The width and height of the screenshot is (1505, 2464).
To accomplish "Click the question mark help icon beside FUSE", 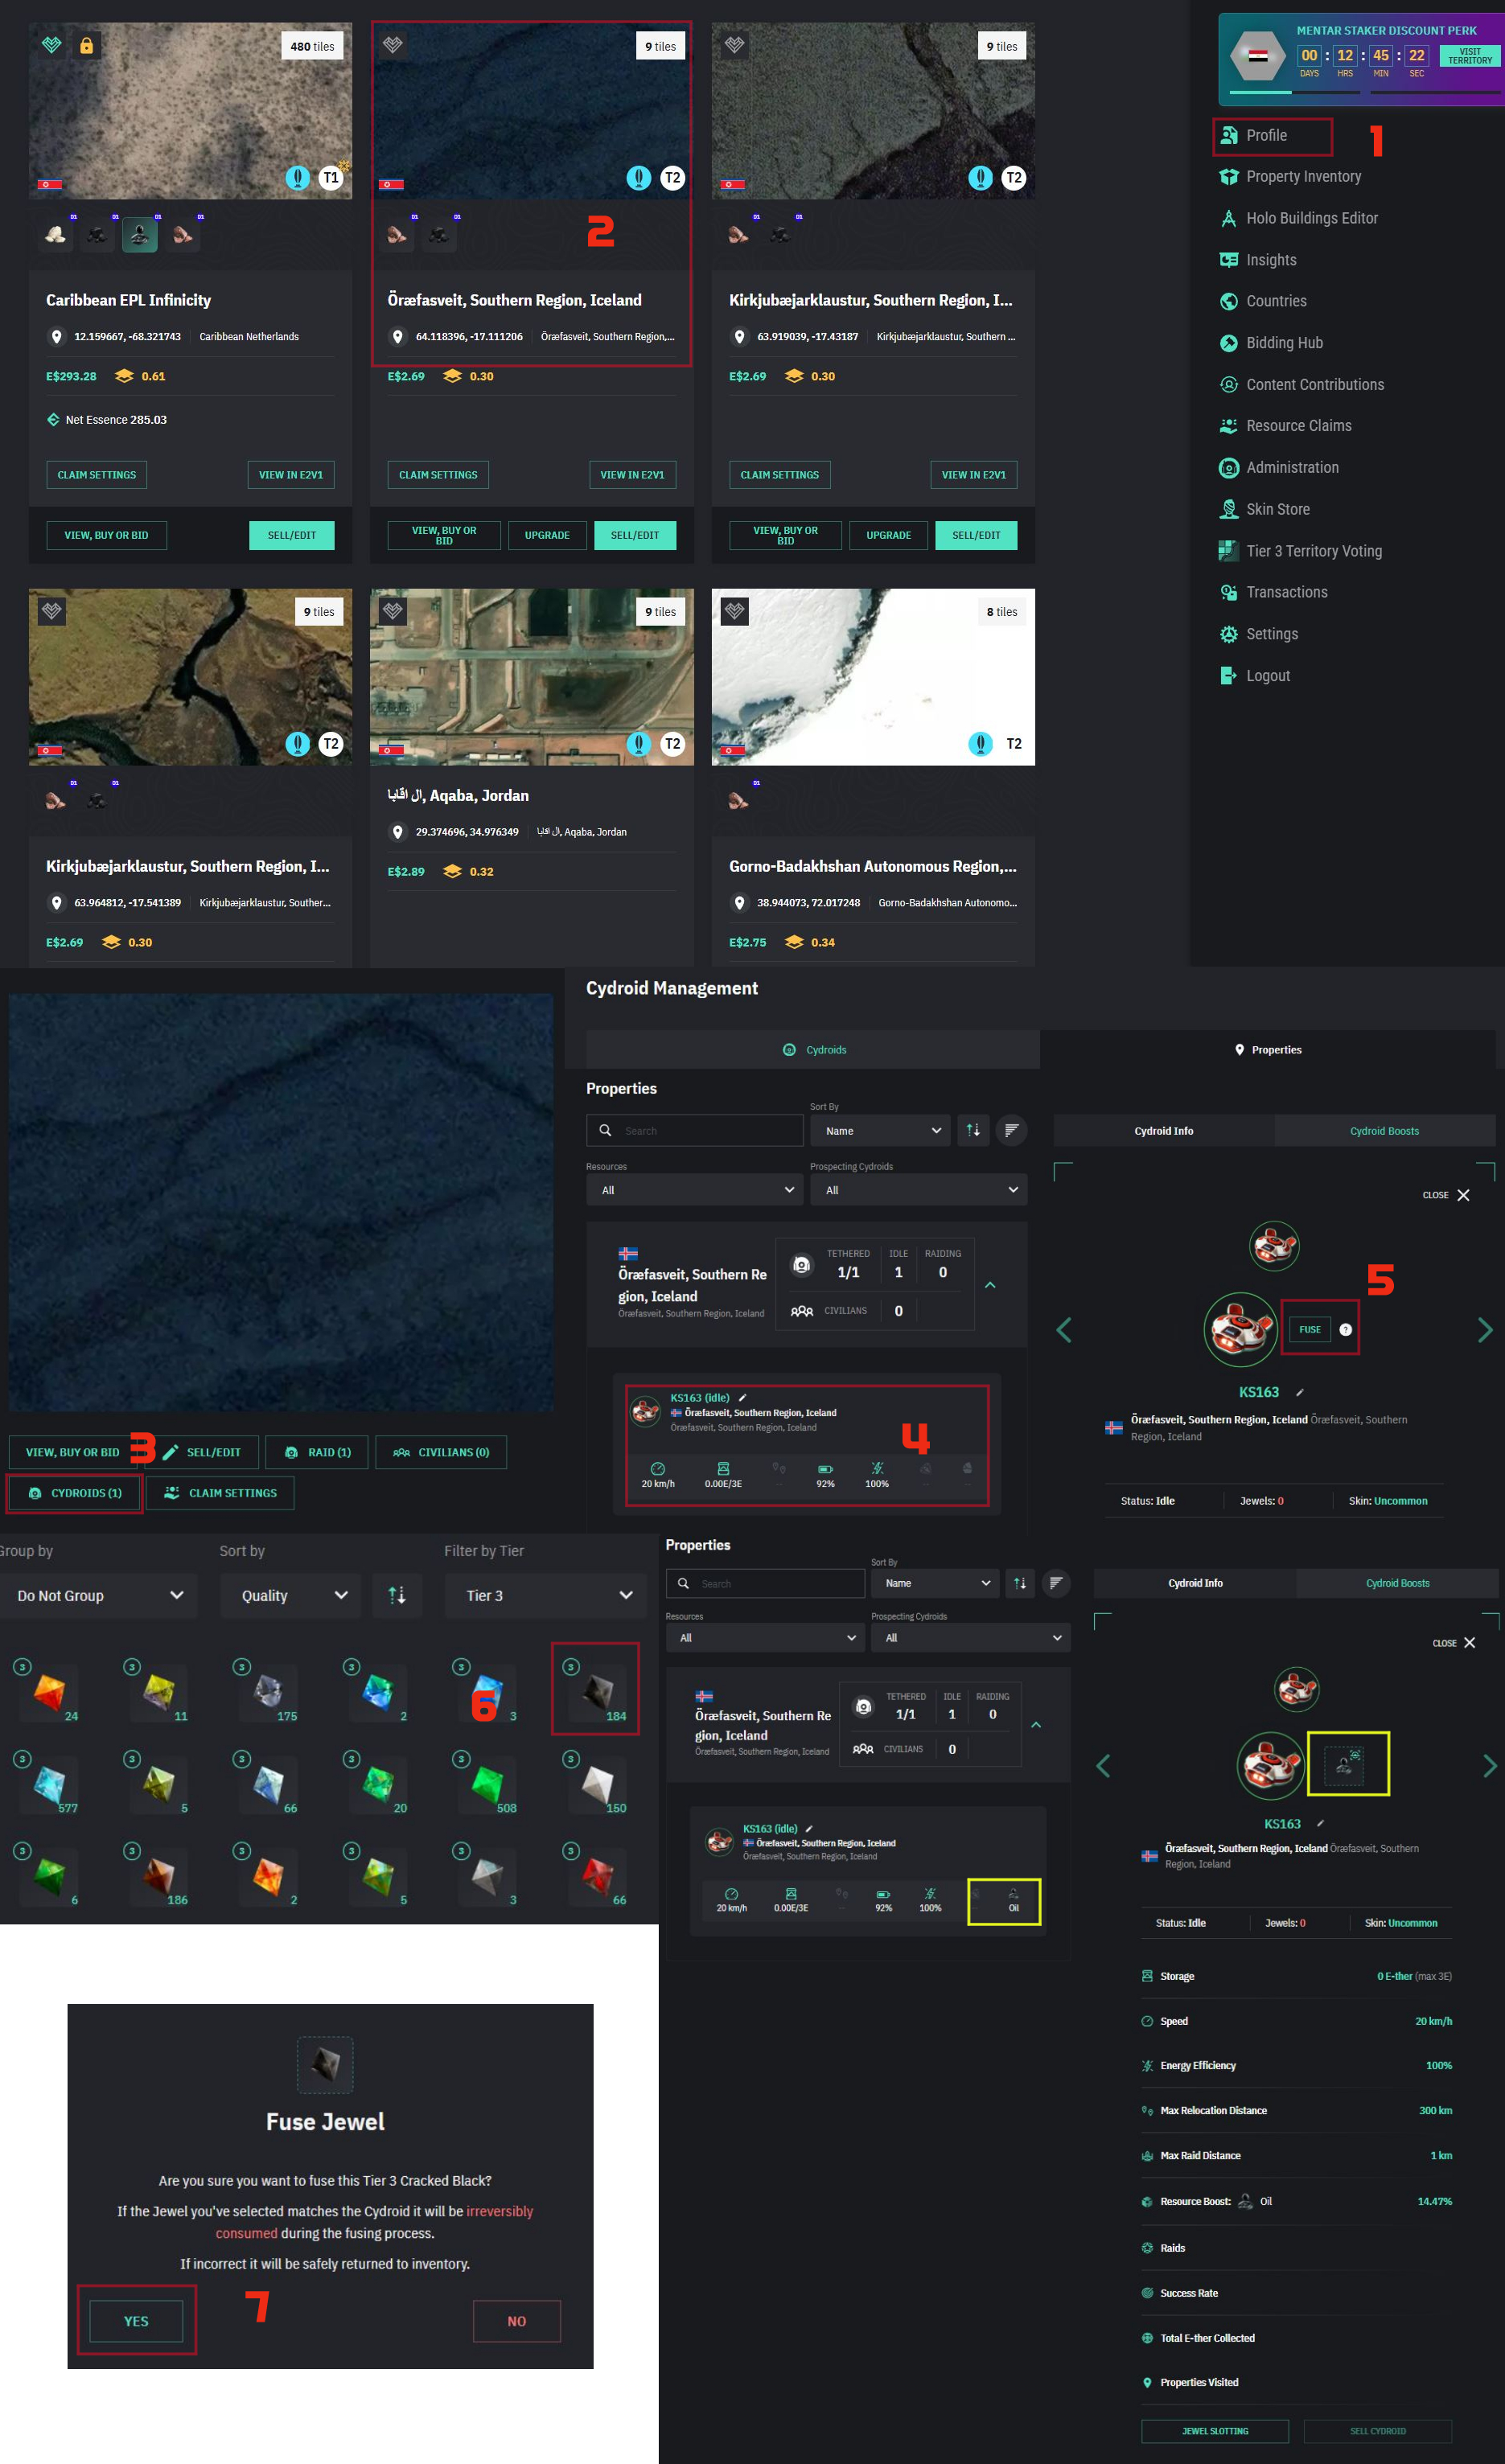I will click(1345, 1329).
